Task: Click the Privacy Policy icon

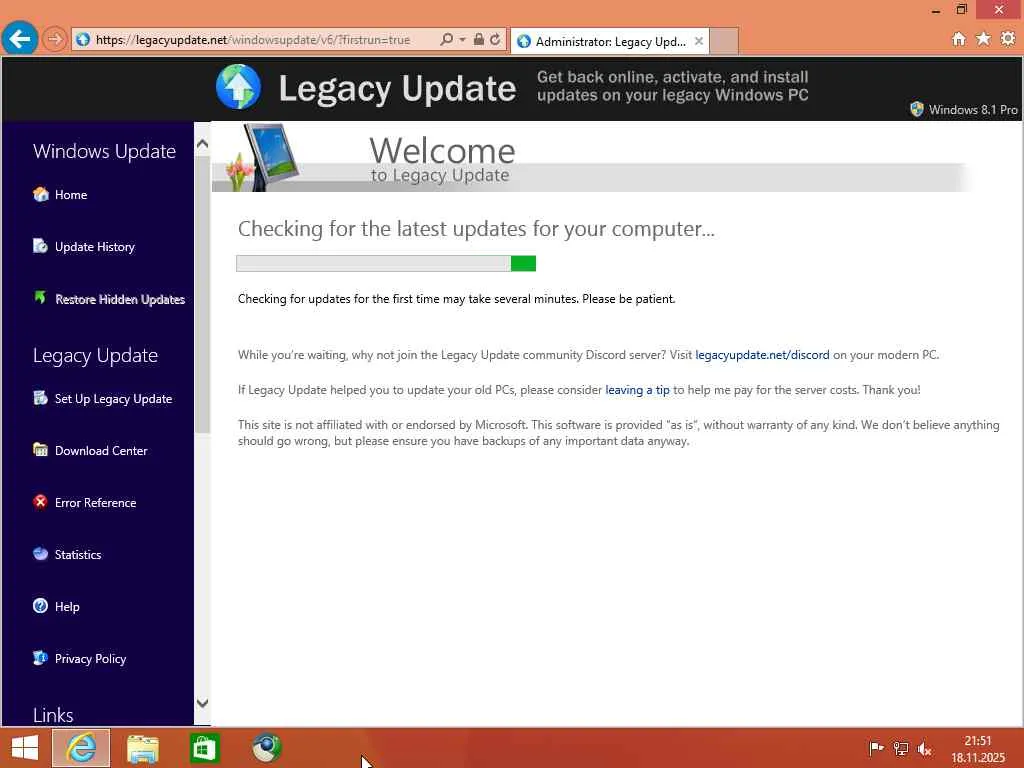Action: pyautogui.click(x=40, y=657)
